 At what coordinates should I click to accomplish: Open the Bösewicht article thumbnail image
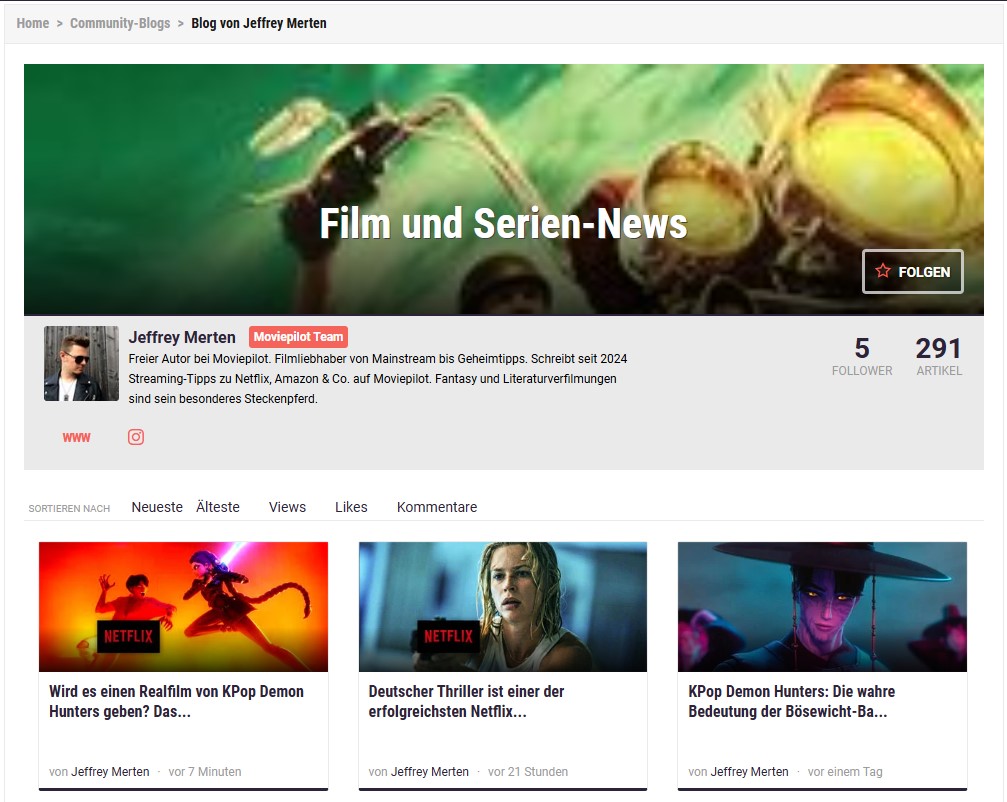[822, 606]
